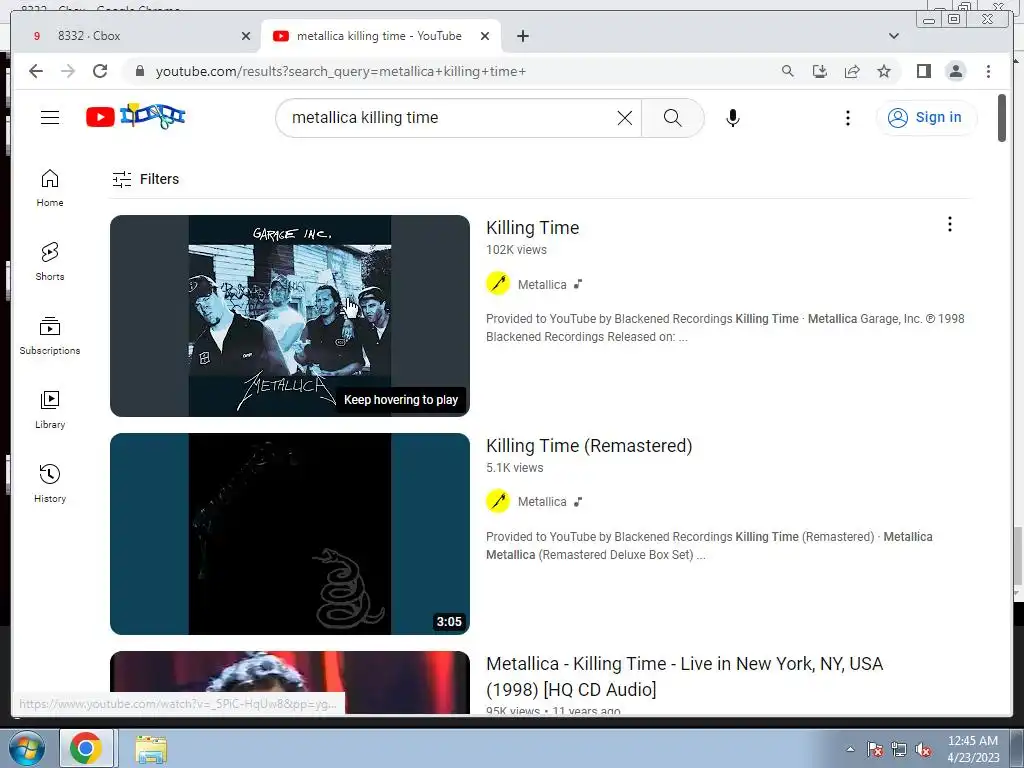Open the black album Killing Time thumbnail
This screenshot has height=768, width=1024.
point(290,534)
